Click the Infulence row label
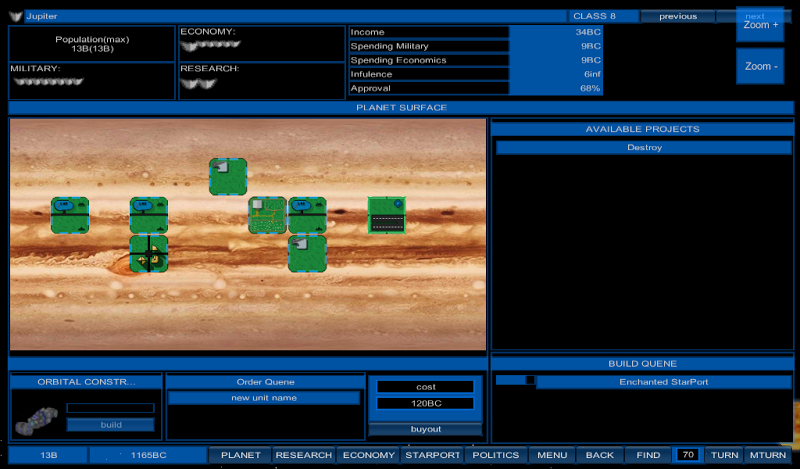The height and width of the screenshot is (469, 800). pyautogui.click(x=429, y=75)
